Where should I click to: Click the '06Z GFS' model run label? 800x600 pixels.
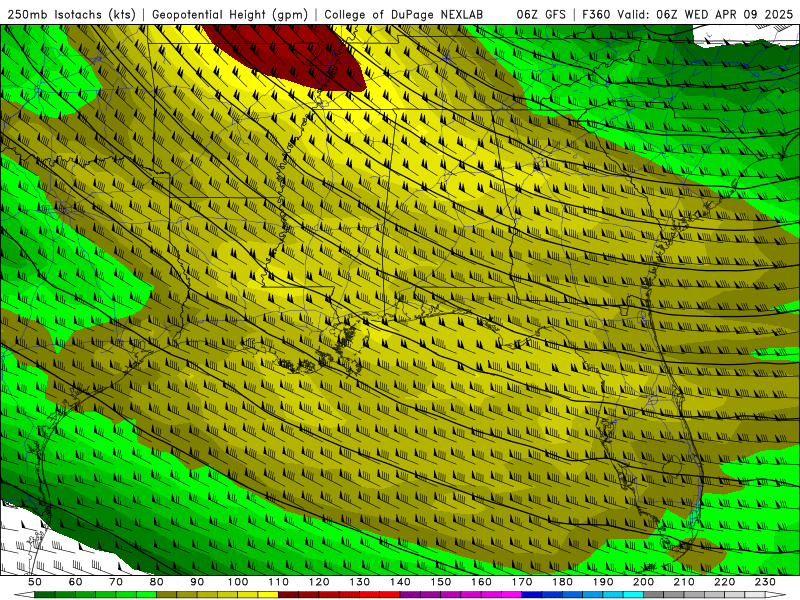pos(541,15)
